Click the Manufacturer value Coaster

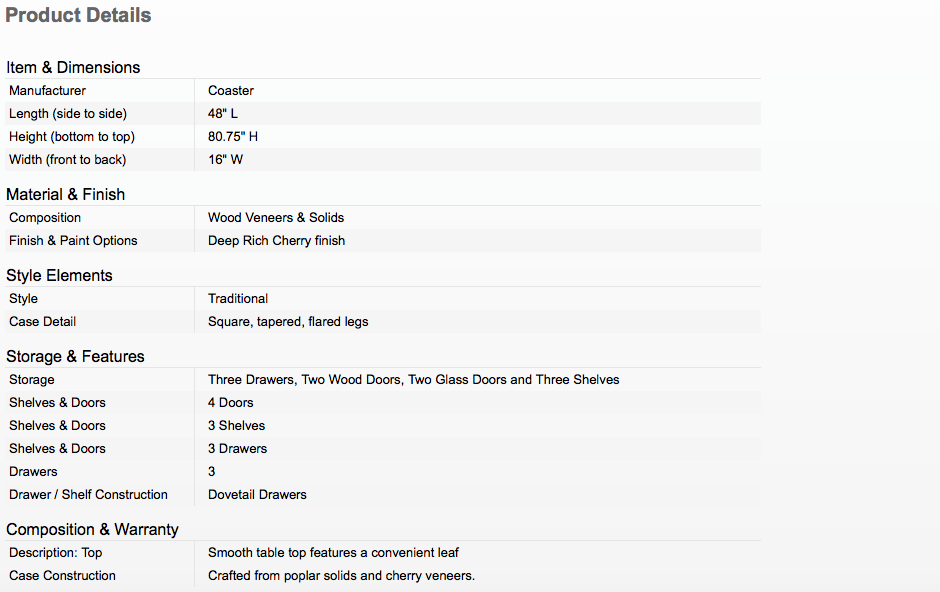pyautogui.click(x=231, y=90)
